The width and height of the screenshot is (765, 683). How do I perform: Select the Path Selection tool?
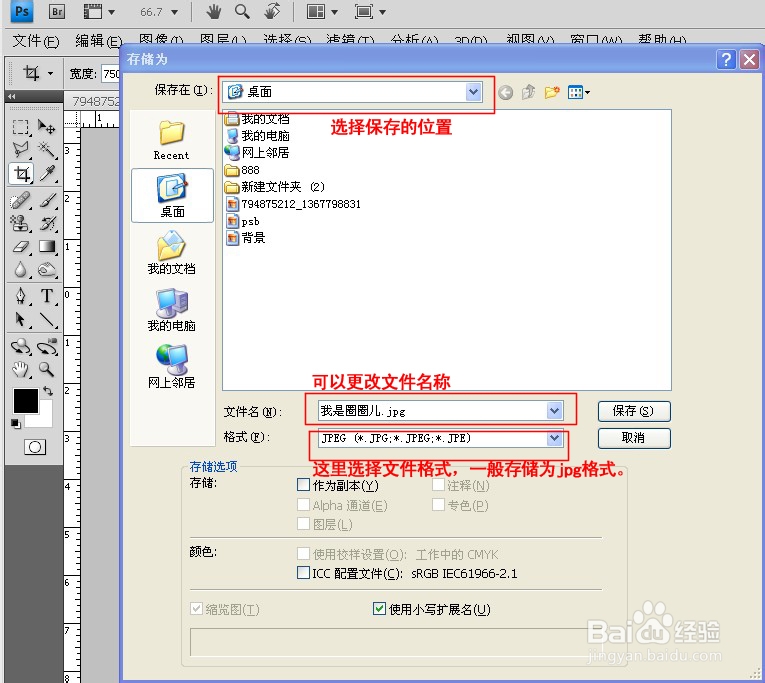(20, 320)
